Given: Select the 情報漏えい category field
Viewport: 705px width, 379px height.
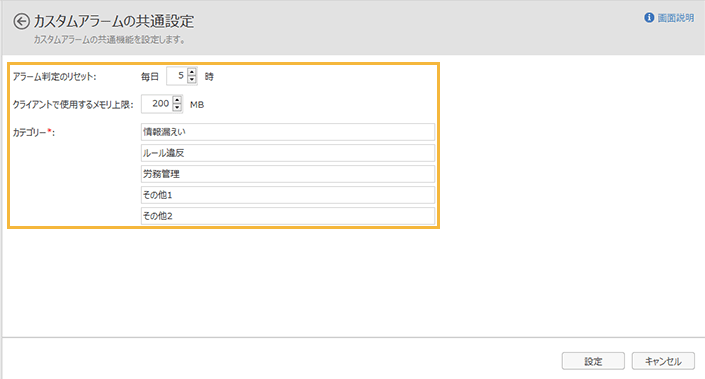Looking at the screenshot, I should tap(288, 132).
